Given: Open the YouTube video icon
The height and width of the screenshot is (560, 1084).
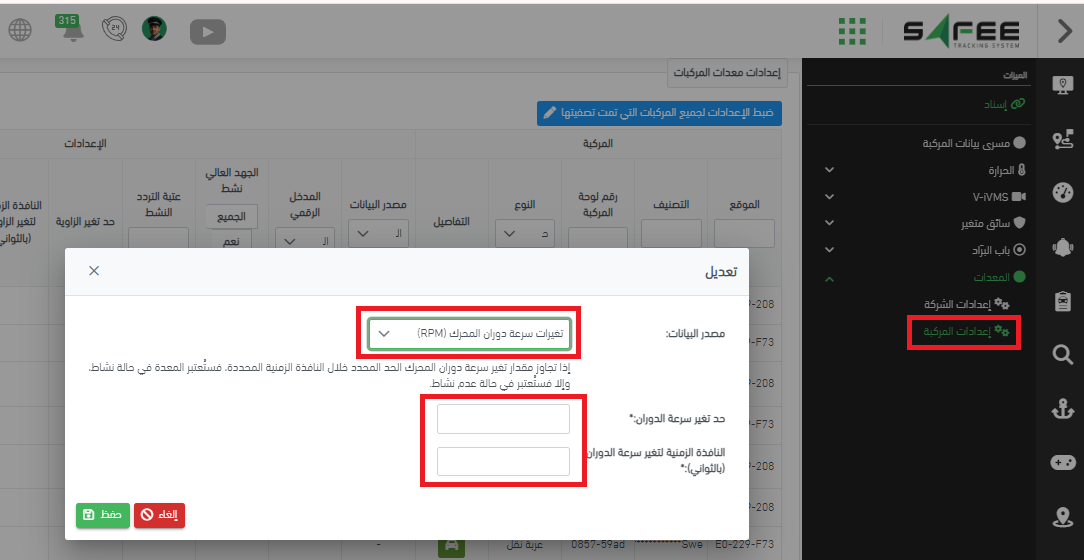Looking at the screenshot, I should [x=207, y=31].
